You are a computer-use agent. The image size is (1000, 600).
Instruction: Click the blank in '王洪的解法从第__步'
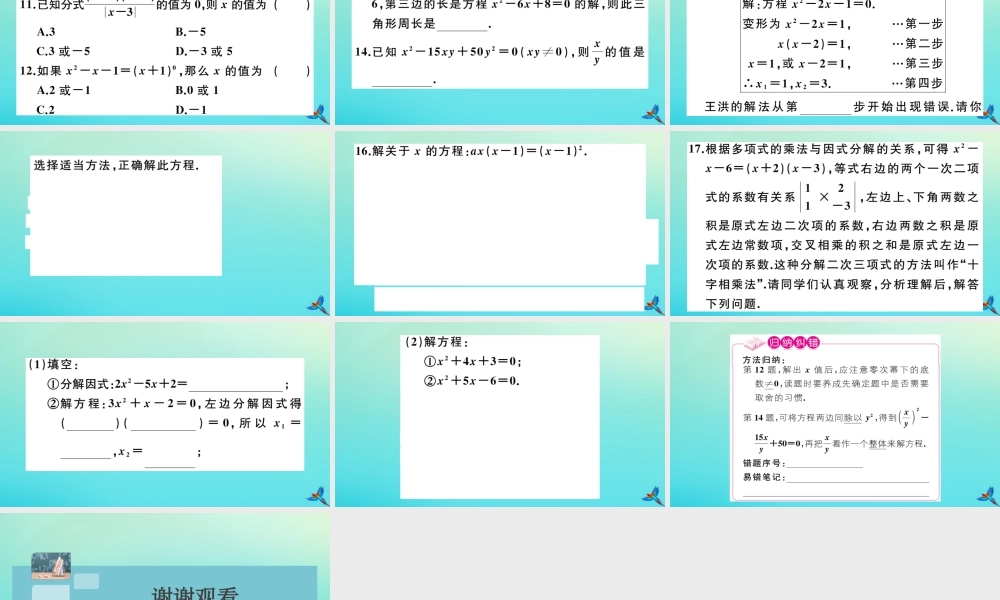click(x=826, y=108)
